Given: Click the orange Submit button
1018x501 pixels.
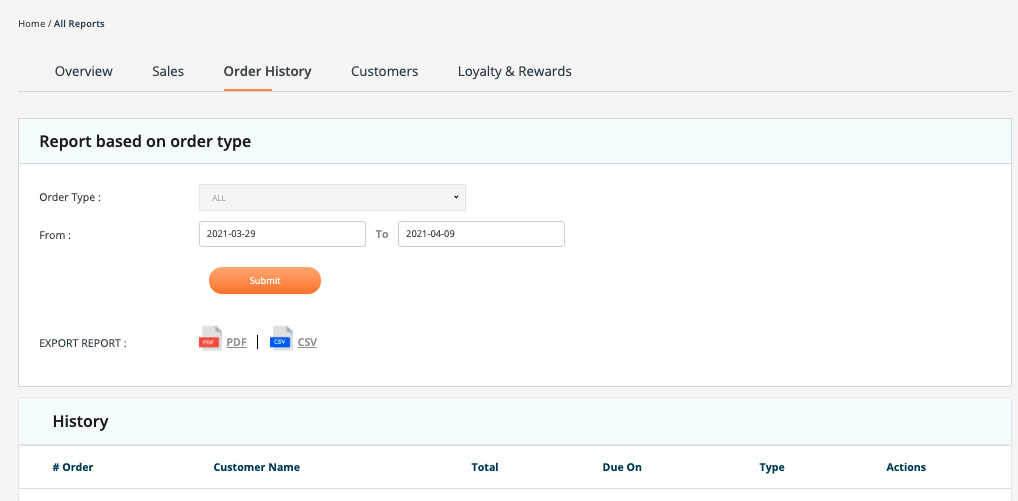Looking at the screenshot, I should point(265,280).
